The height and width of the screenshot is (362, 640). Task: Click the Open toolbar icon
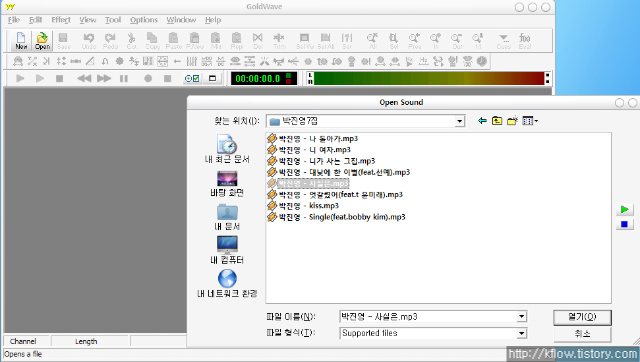coord(42,41)
